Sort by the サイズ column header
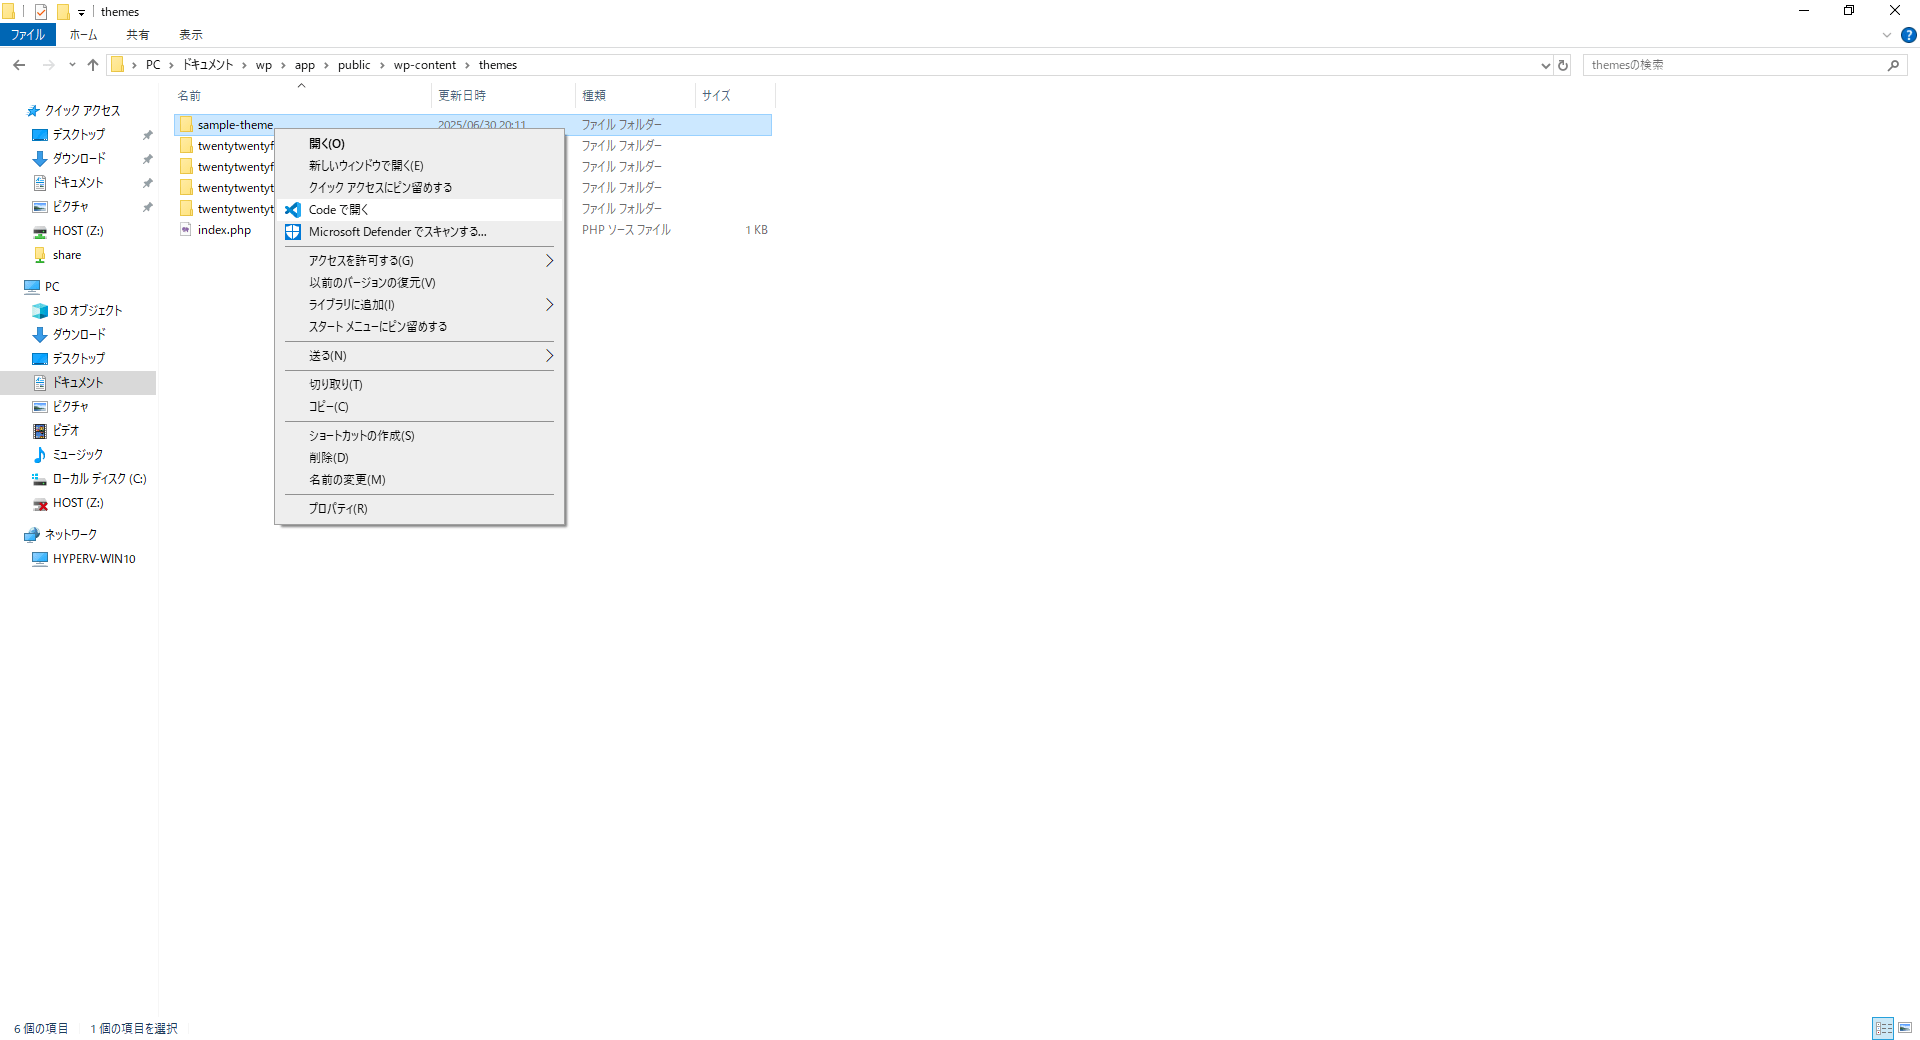The width and height of the screenshot is (1920, 1040). click(x=735, y=96)
